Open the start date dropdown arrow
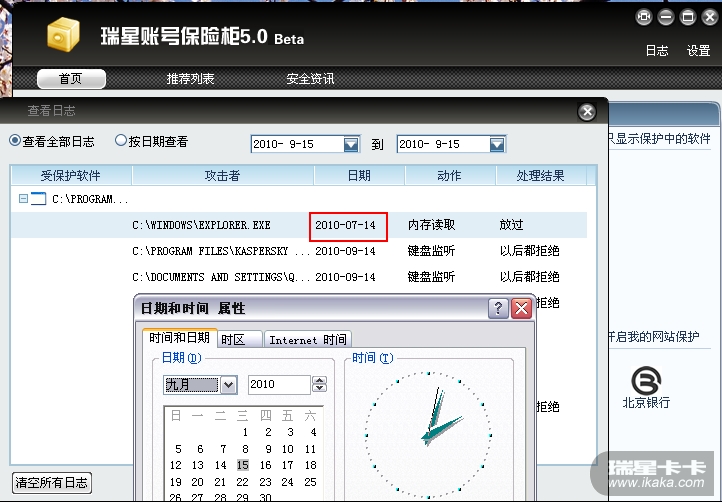This screenshot has width=722, height=502. (x=351, y=145)
